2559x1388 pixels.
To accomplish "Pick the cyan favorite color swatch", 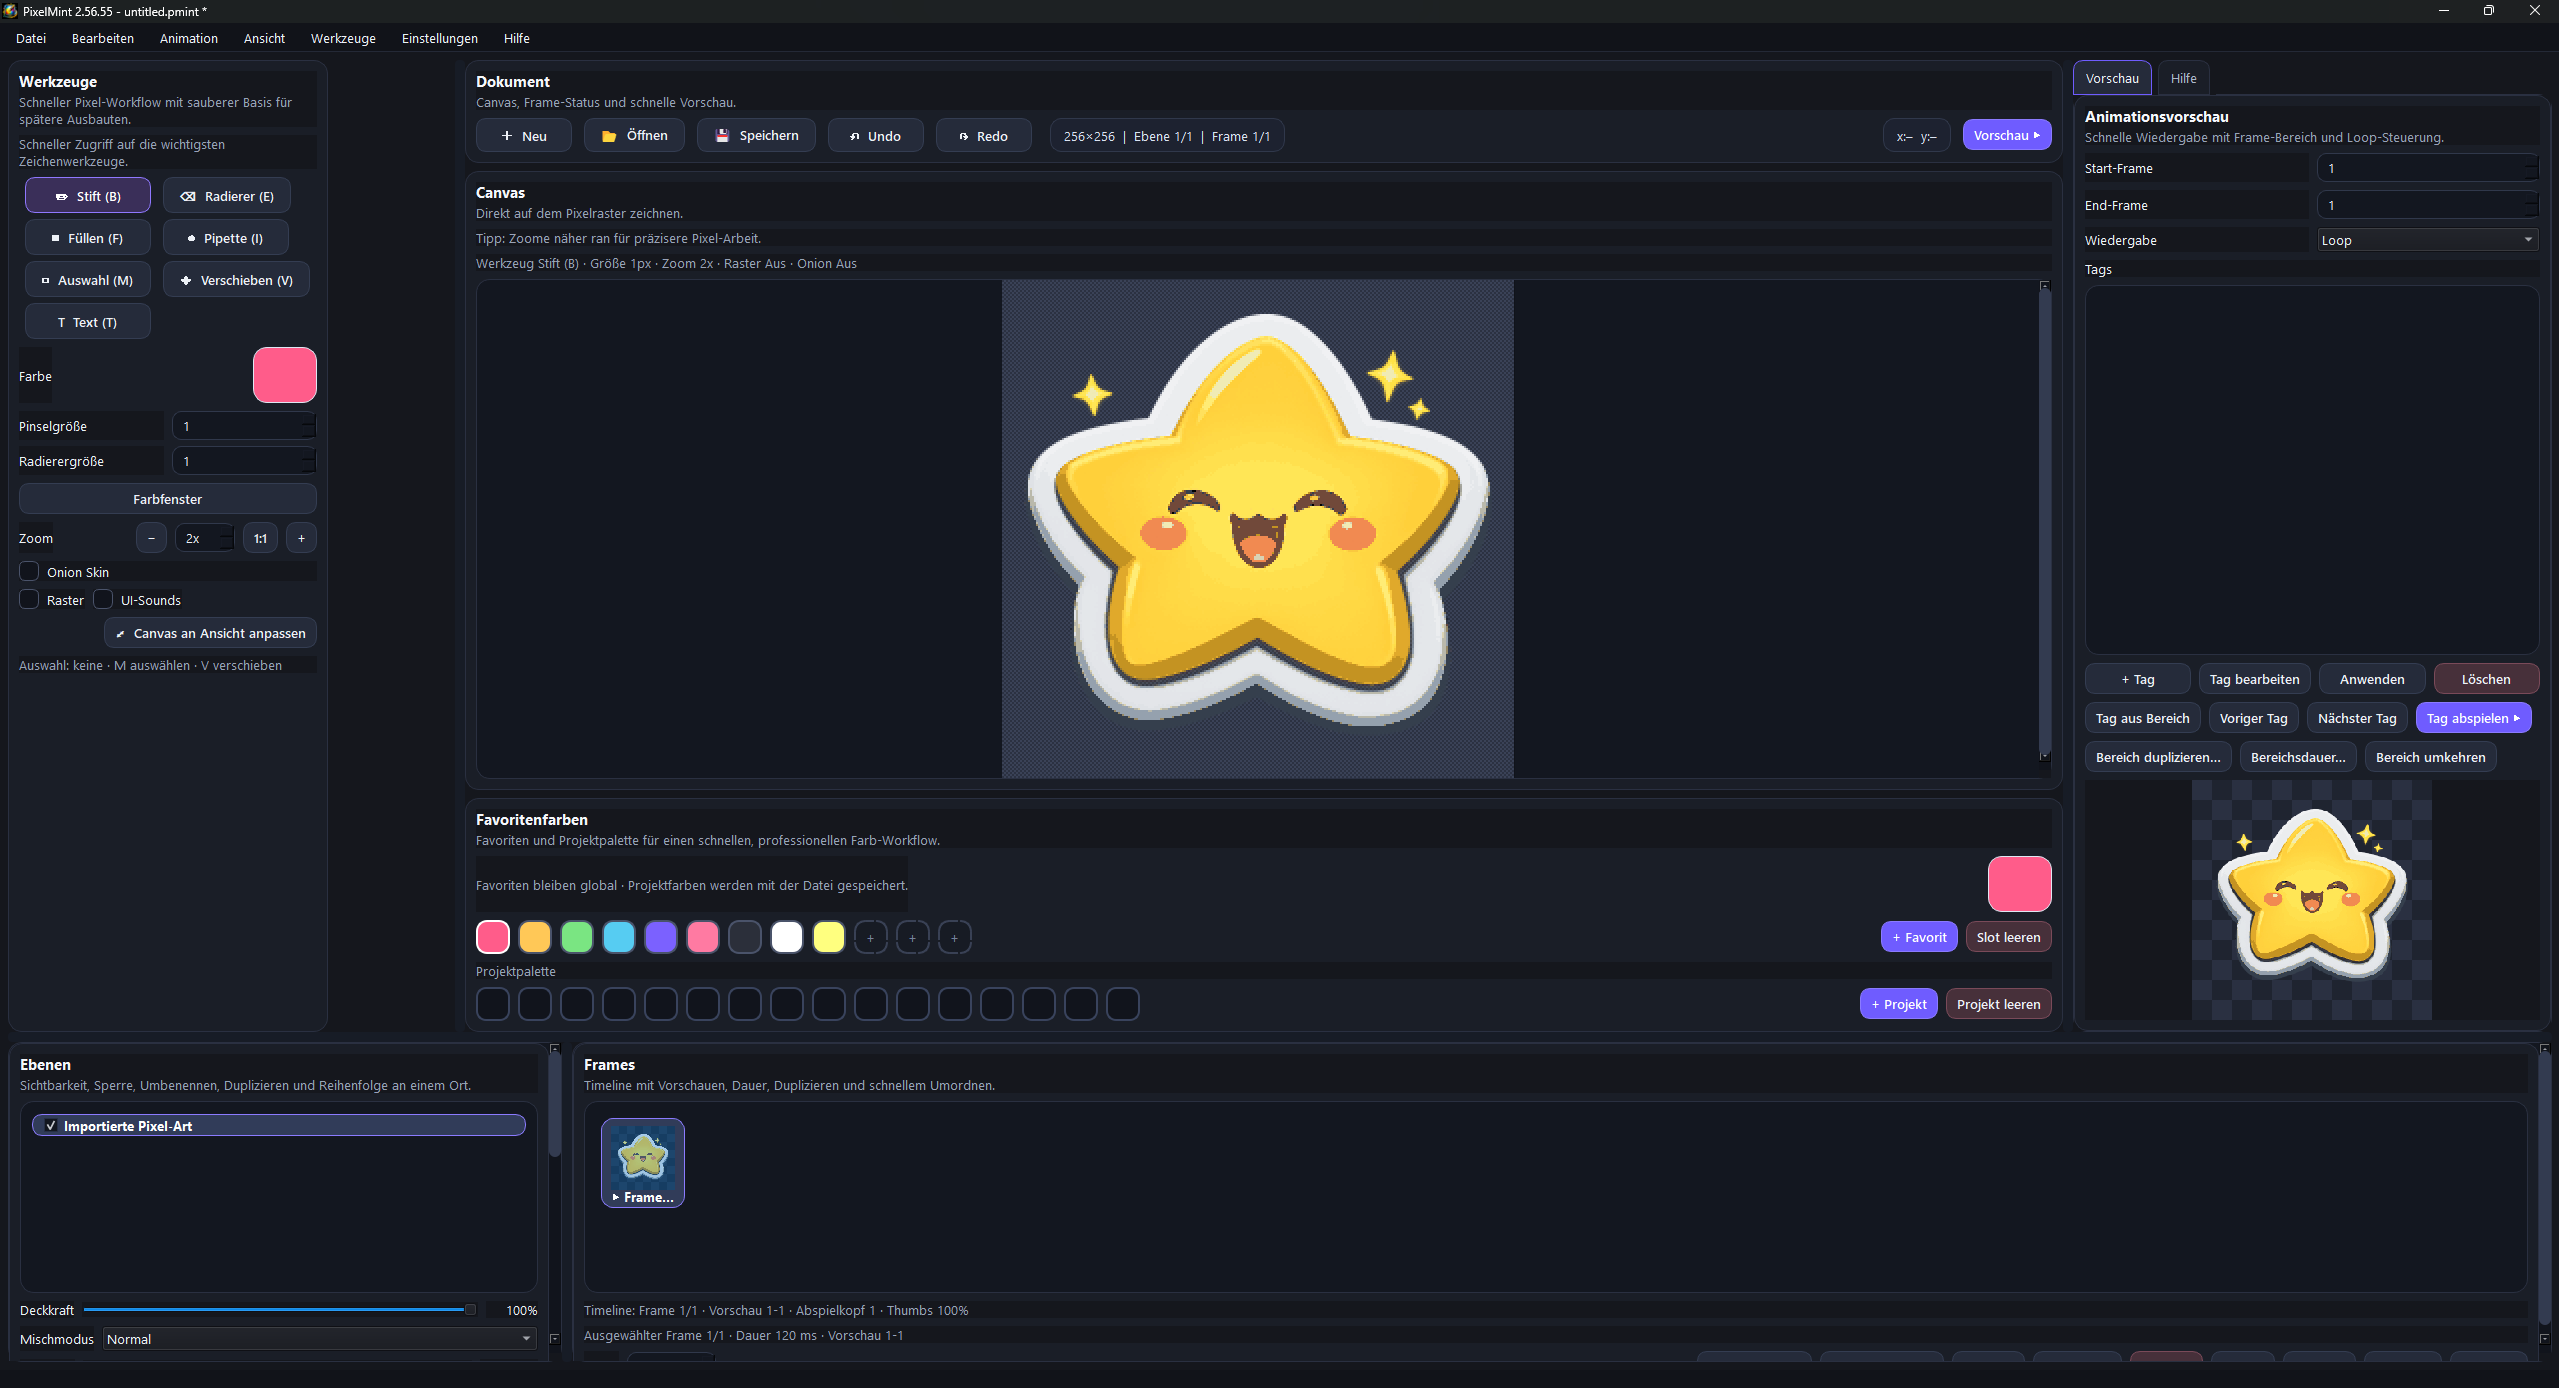I will click(619, 937).
